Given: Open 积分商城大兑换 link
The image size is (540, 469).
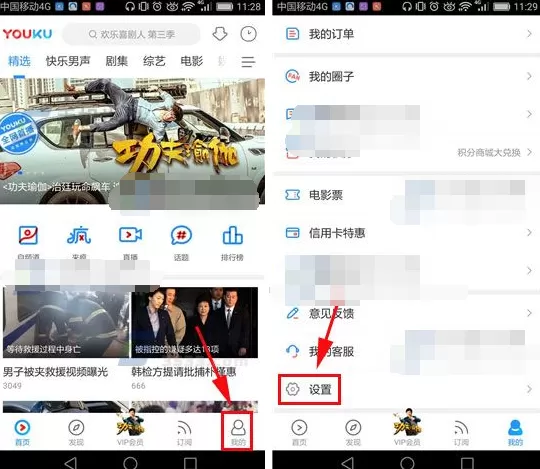Looking at the screenshot, I should click(x=489, y=152).
